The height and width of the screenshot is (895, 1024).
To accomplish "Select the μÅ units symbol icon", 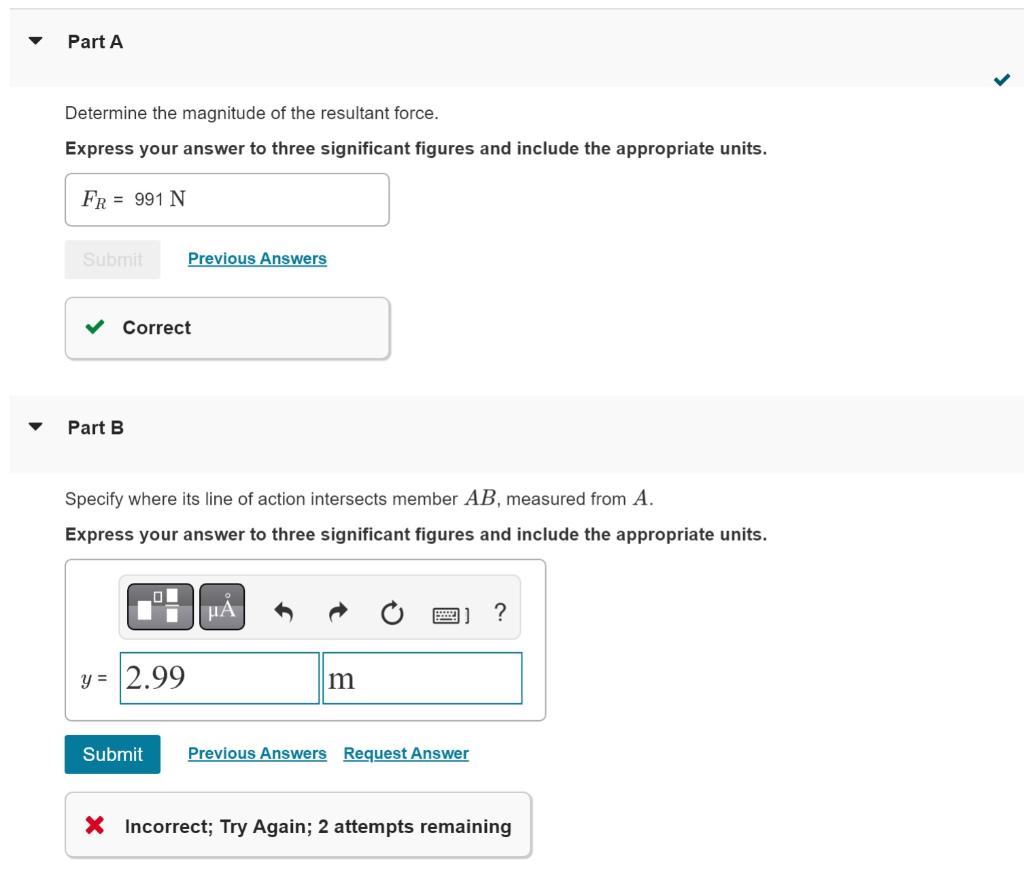I will click(x=219, y=604).
